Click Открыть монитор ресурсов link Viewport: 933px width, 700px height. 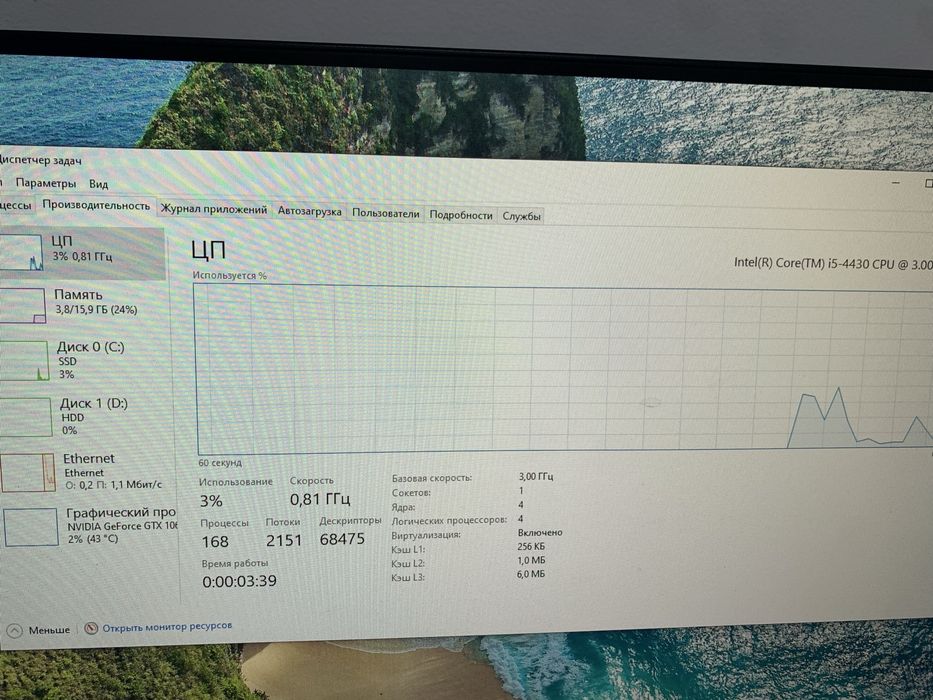(167, 626)
